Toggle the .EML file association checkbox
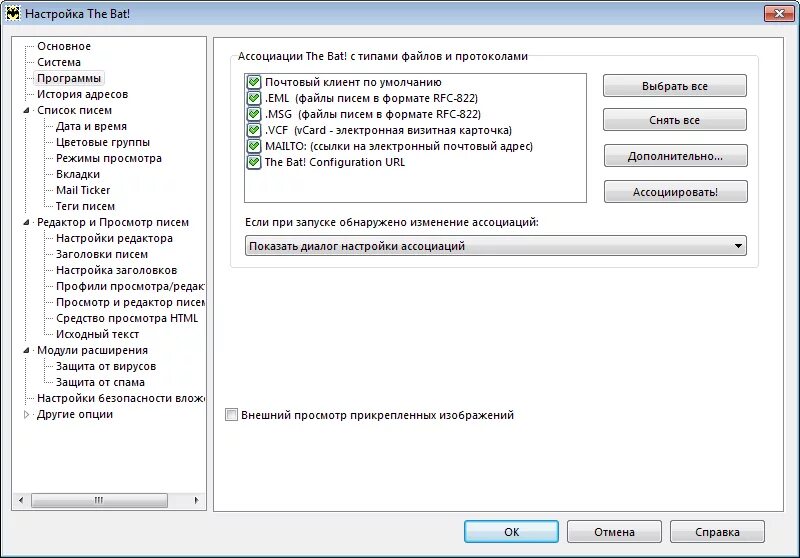 click(x=254, y=98)
